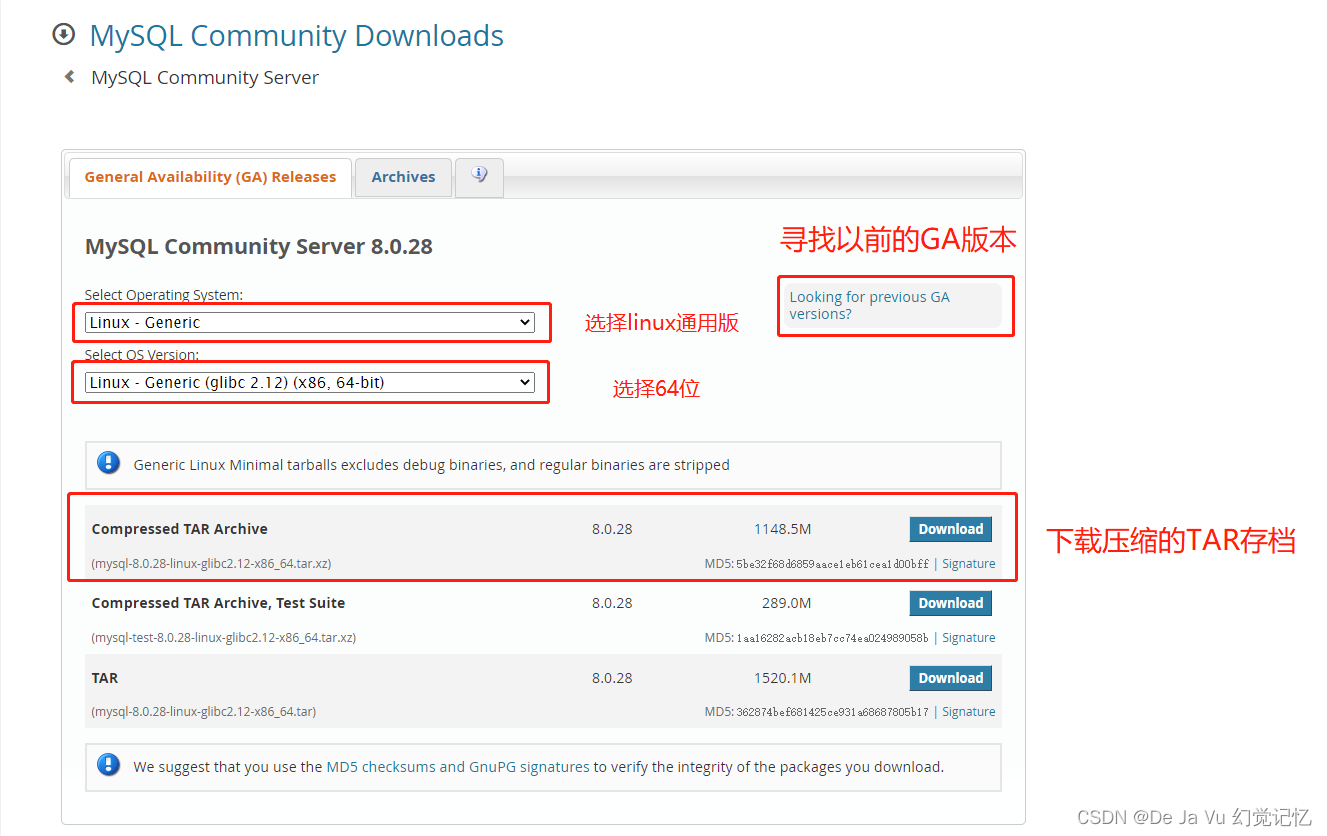Download the Compressed TAR Archive
Image resolution: width=1327 pixels, height=836 pixels.
tap(950, 529)
